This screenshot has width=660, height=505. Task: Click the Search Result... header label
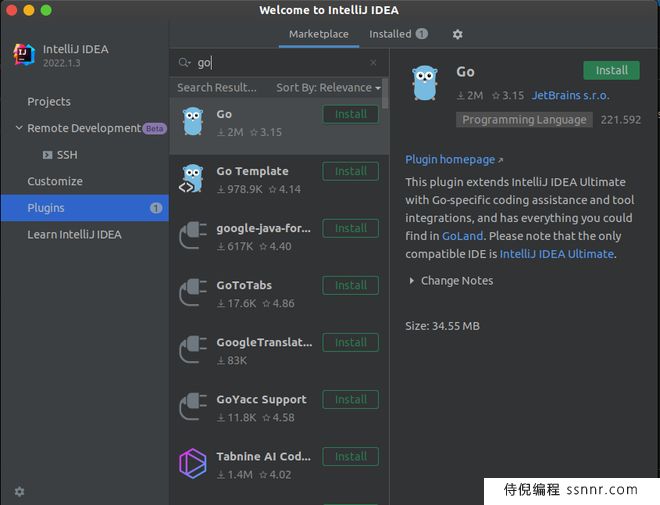point(217,88)
